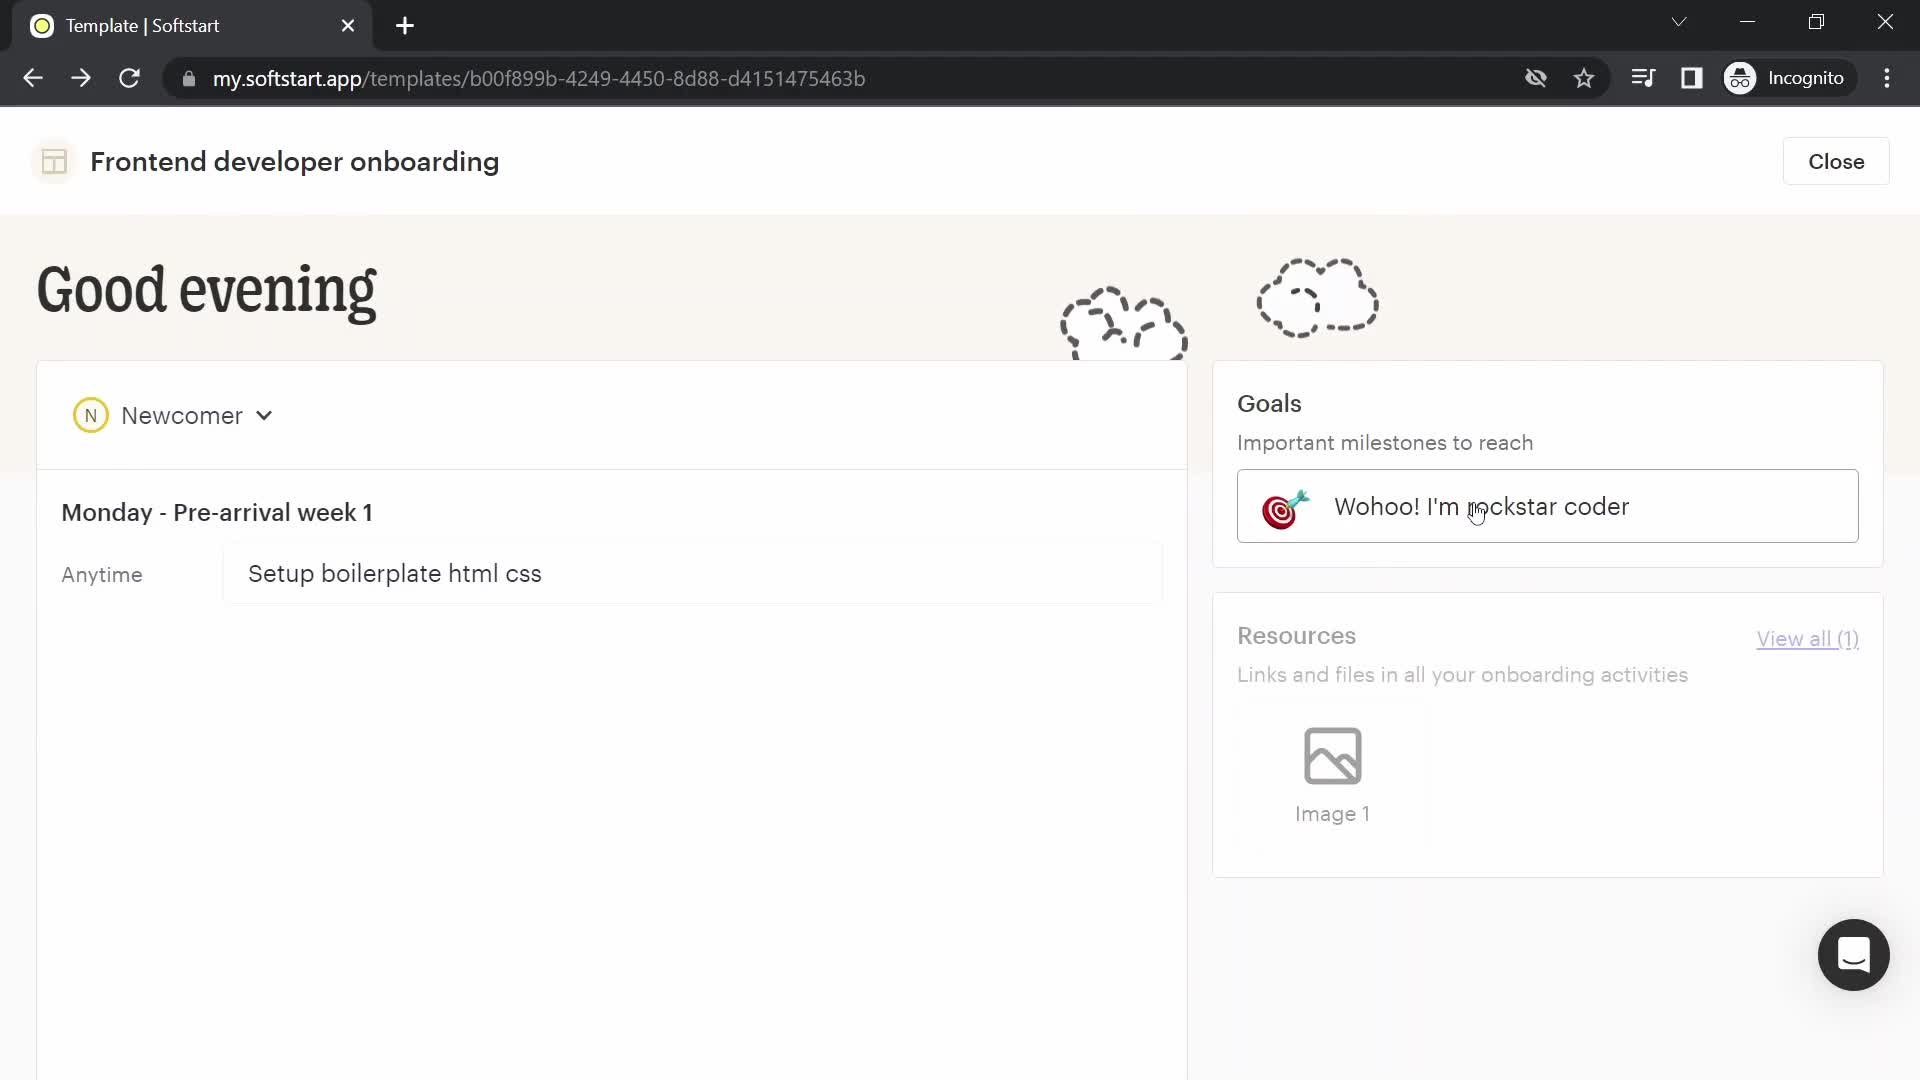This screenshot has width=1920, height=1080.
Task: Click the incognito profile icon in browser
Action: (1745, 79)
